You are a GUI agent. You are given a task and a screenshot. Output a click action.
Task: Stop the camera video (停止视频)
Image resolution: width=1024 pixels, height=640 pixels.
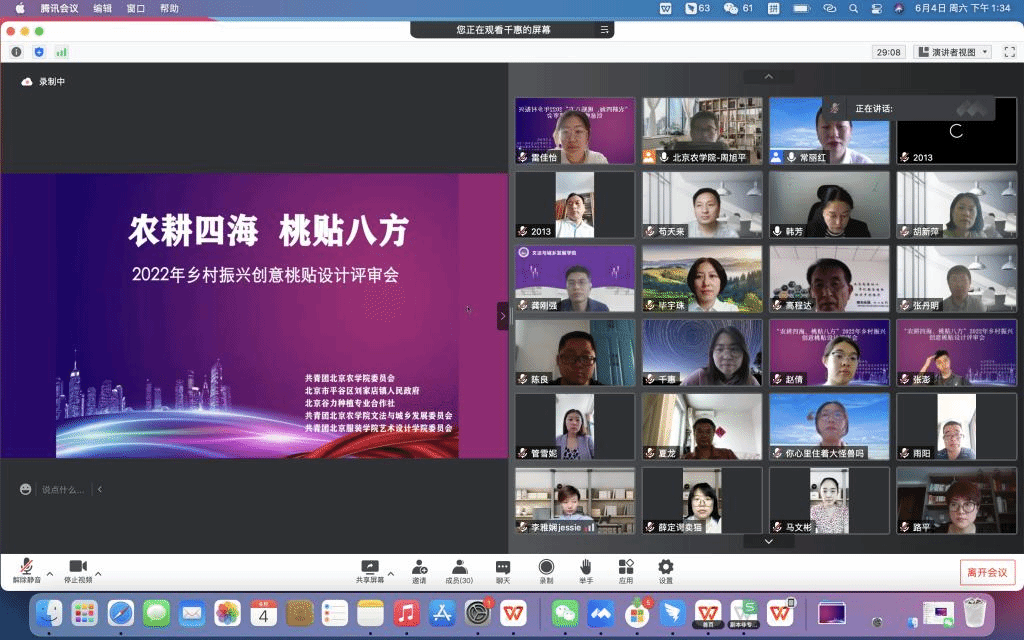point(78,567)
